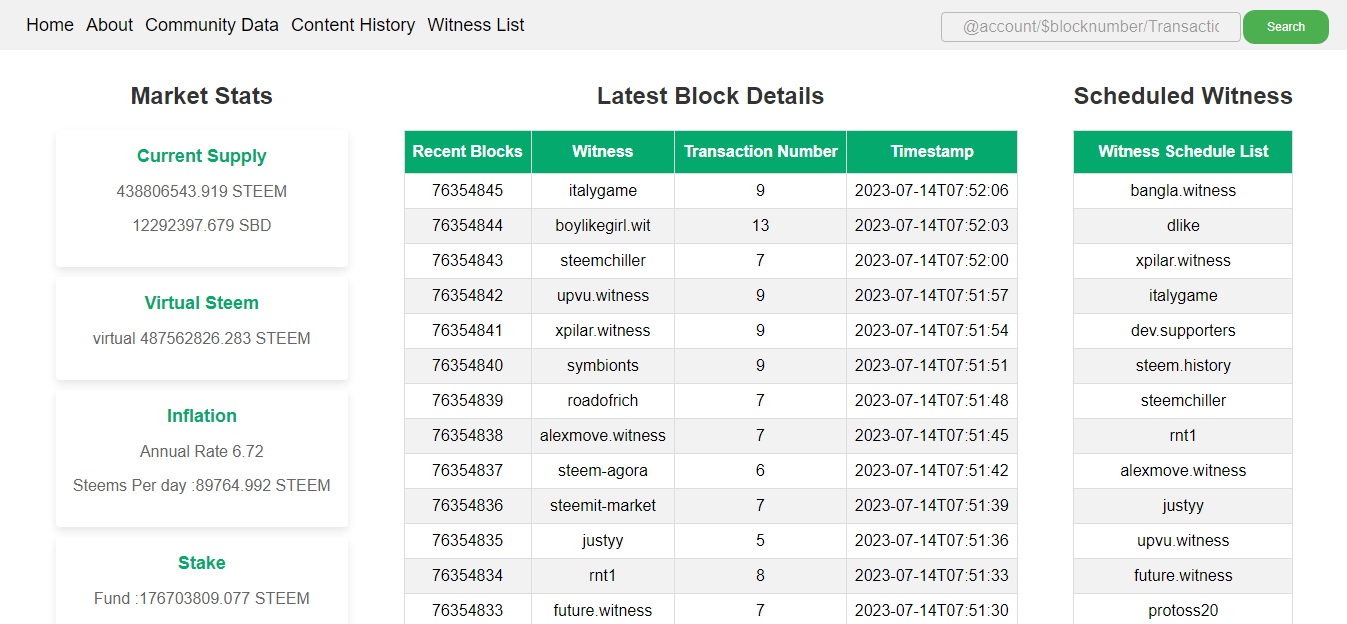1347x624 pixels.
Task: Select block number 76354837
Action: coord(468,471)
